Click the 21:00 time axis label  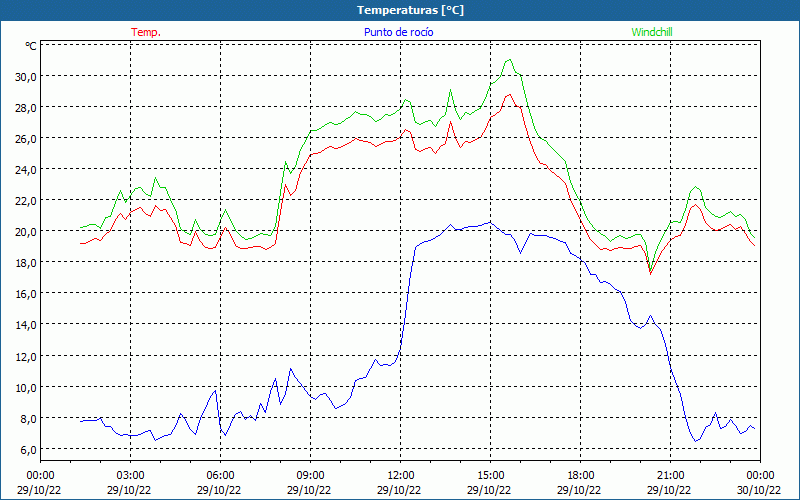670,476
